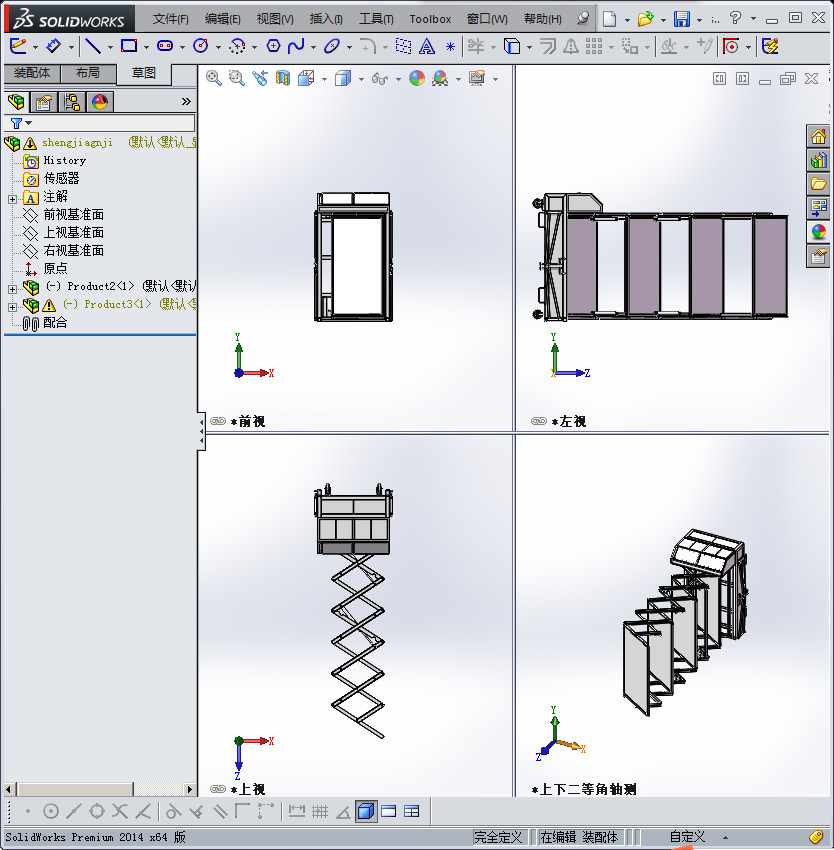Toggle four view viewport layout
The image size is (834, 850).
click(x=412, y=812)
